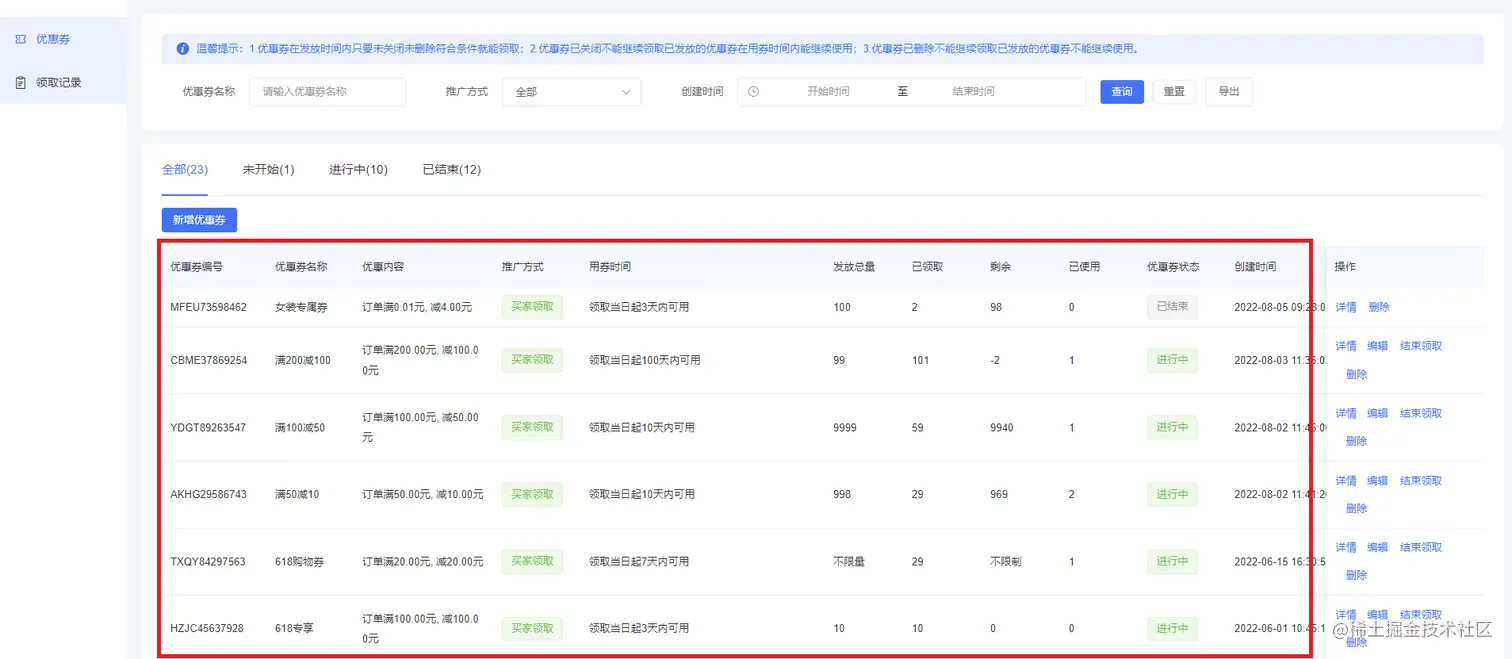Click the 优惠券名称 column header
1512x659 pixels.
[301, 267]
